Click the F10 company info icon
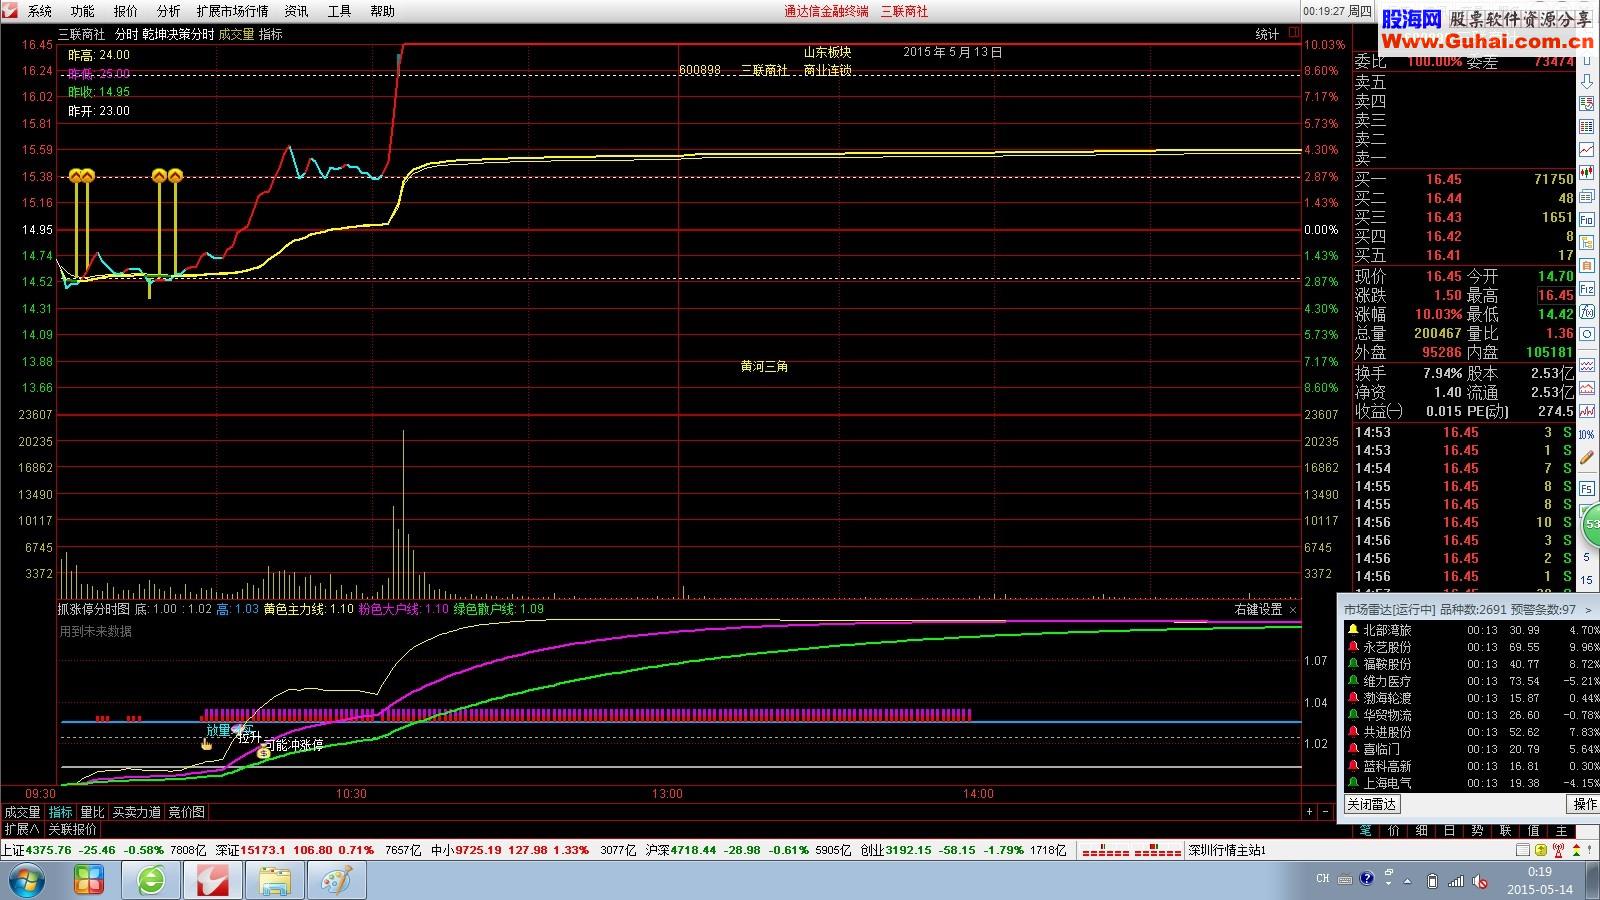The width and height of the screenshot is (1600, 900). coord(1587,218)
